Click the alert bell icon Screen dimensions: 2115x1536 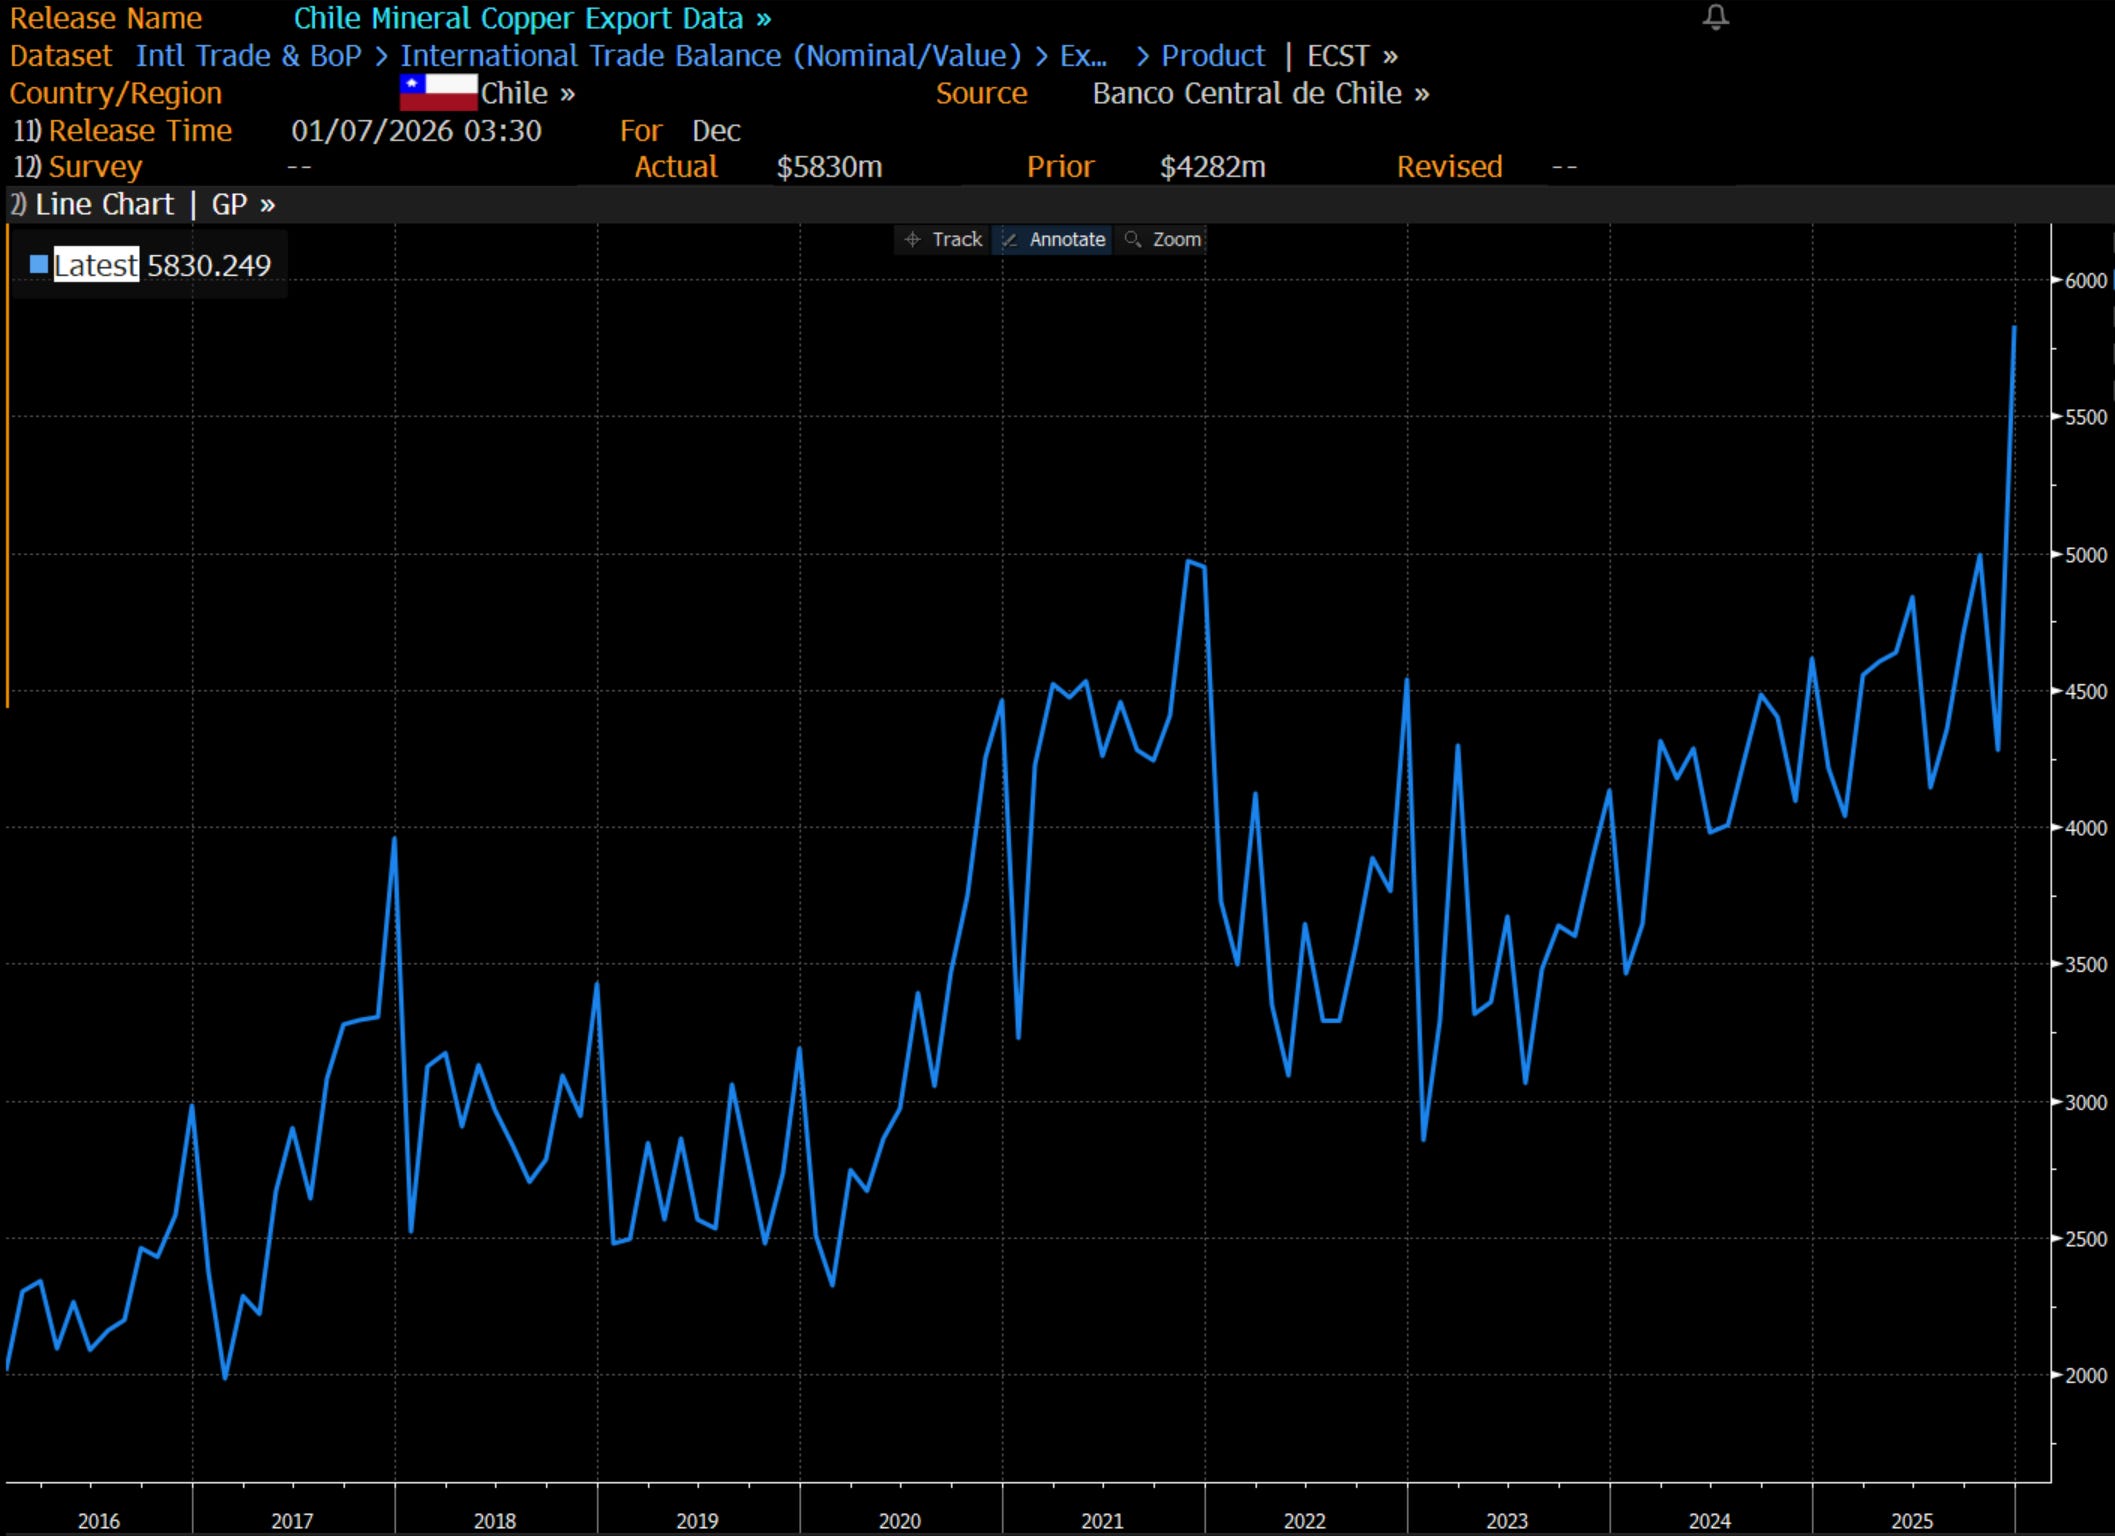[x=1715, y=17]
